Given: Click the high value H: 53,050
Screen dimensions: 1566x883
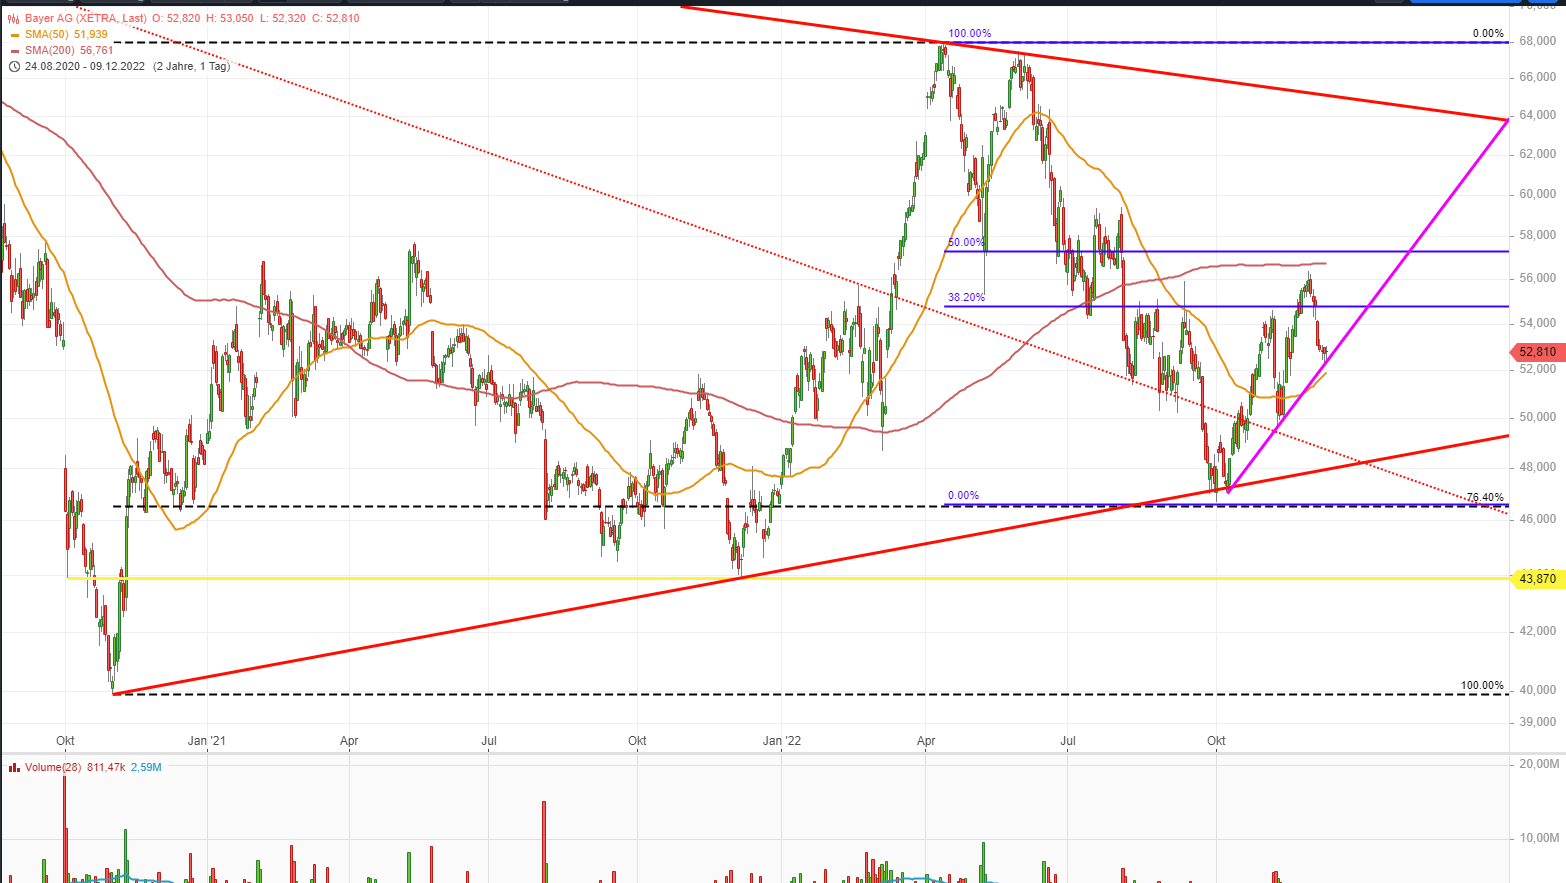Looking at the screenshot, I should 229,19.
